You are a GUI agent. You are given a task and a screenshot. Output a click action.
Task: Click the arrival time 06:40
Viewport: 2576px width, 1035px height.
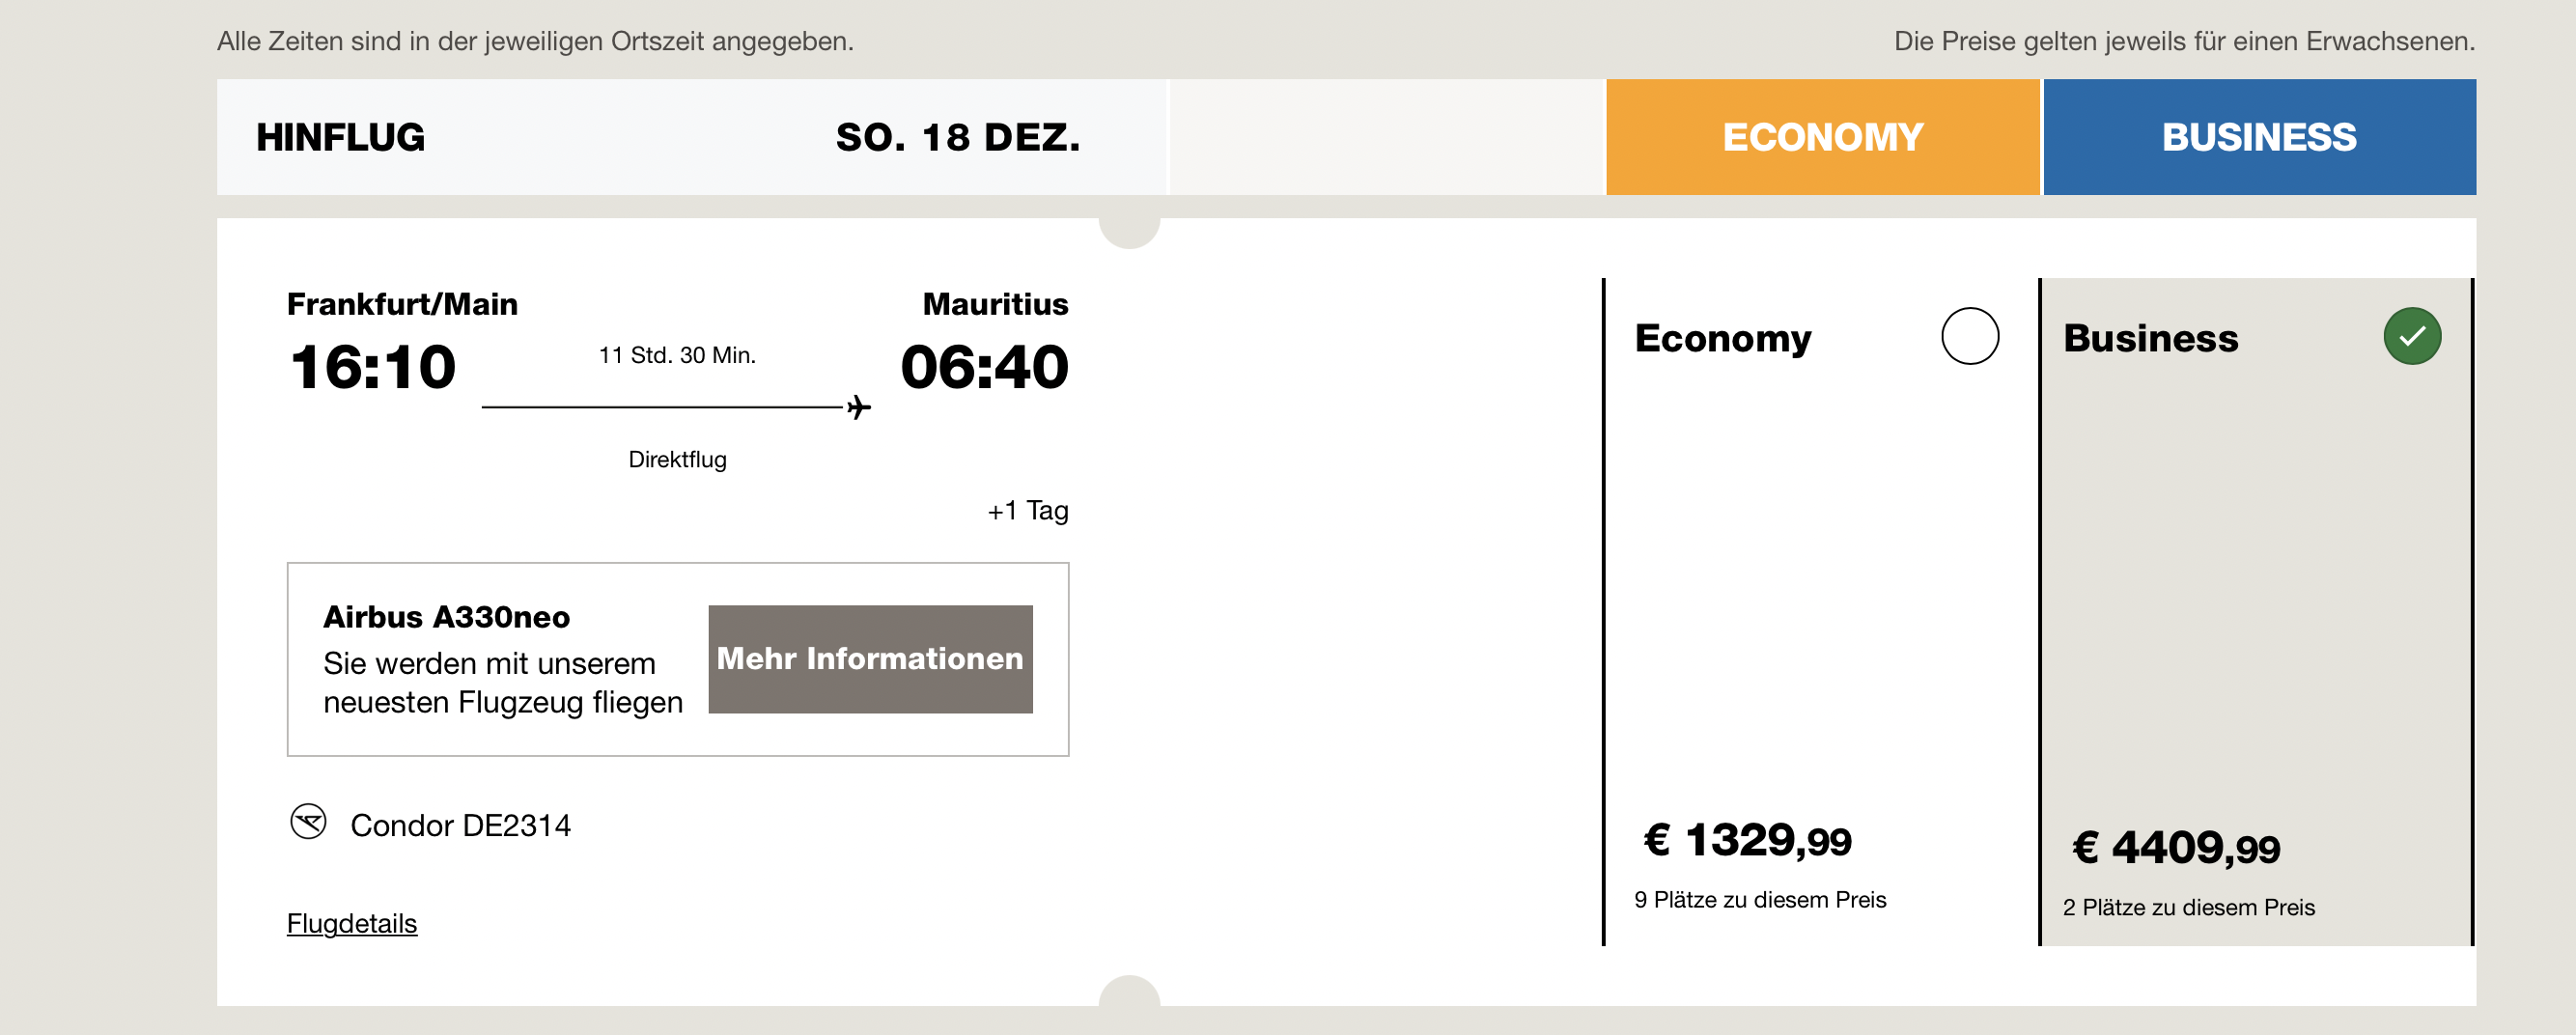click(984, 367)
